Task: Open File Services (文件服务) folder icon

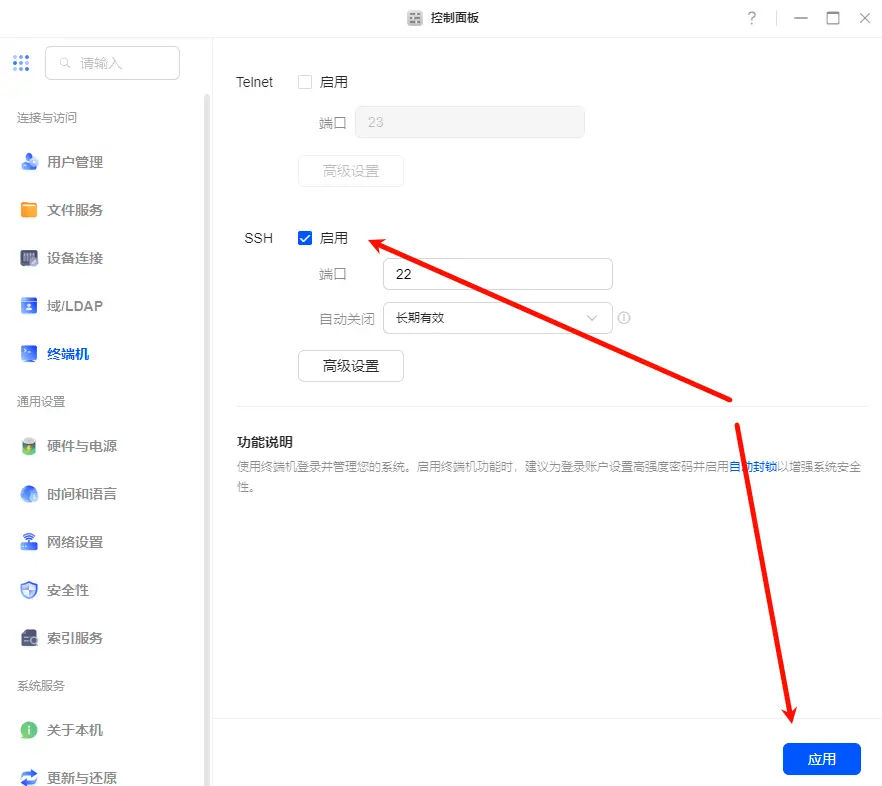Action: 29,210
